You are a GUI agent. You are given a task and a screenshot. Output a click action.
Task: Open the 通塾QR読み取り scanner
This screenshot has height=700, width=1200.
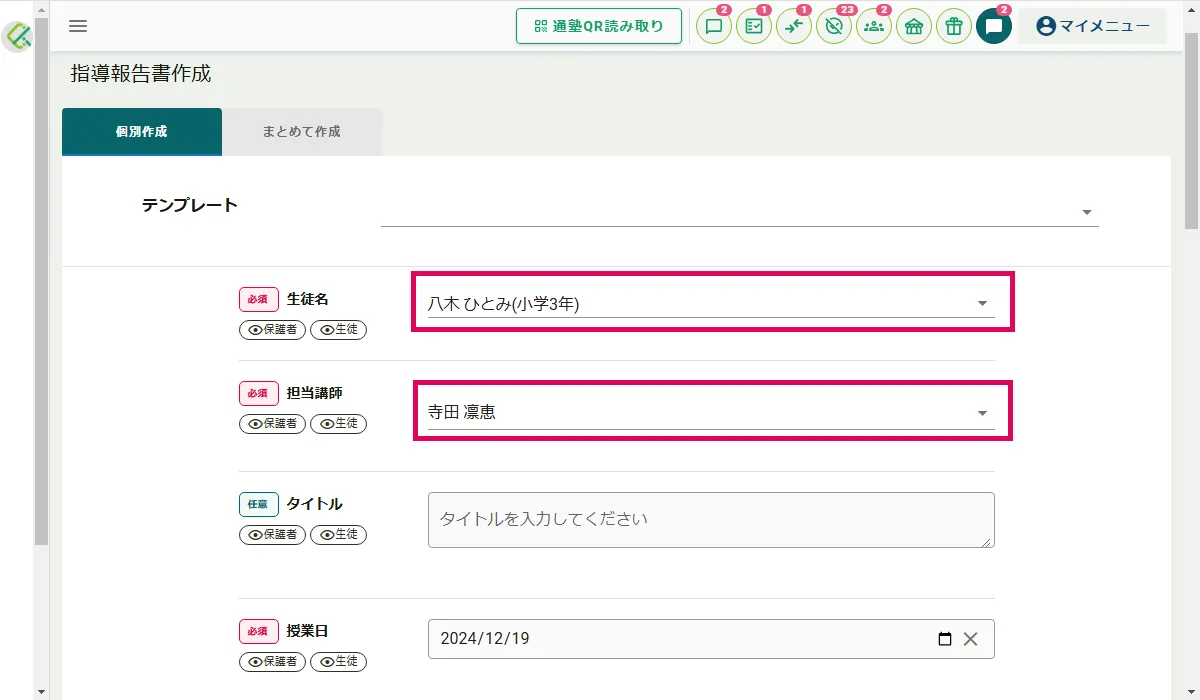(599, 26)
